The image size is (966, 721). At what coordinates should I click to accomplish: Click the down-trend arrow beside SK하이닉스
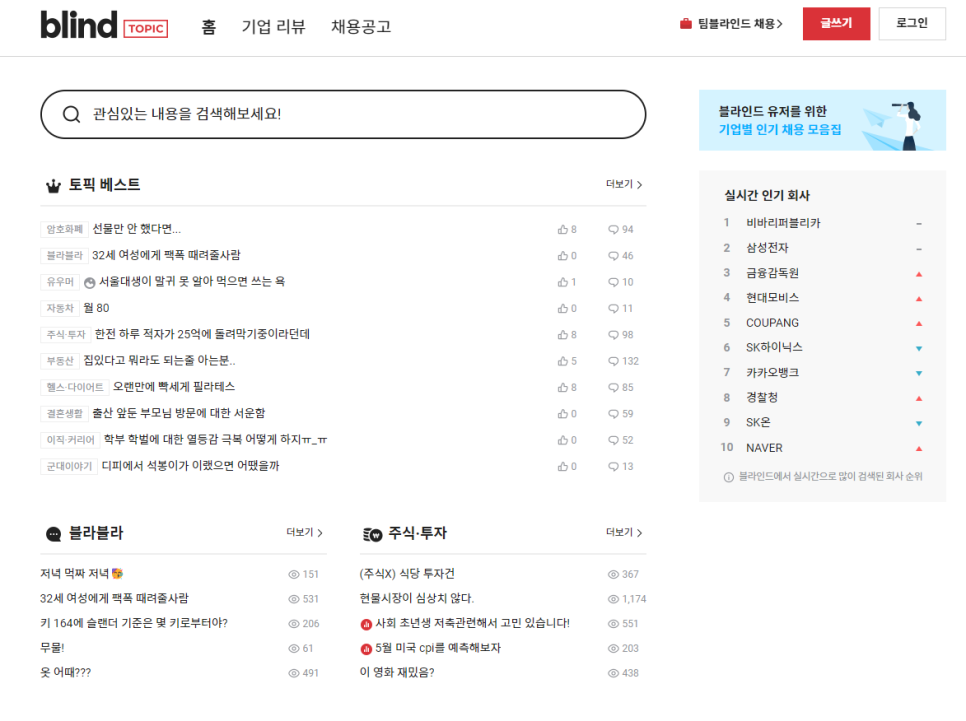pos(919,349)
